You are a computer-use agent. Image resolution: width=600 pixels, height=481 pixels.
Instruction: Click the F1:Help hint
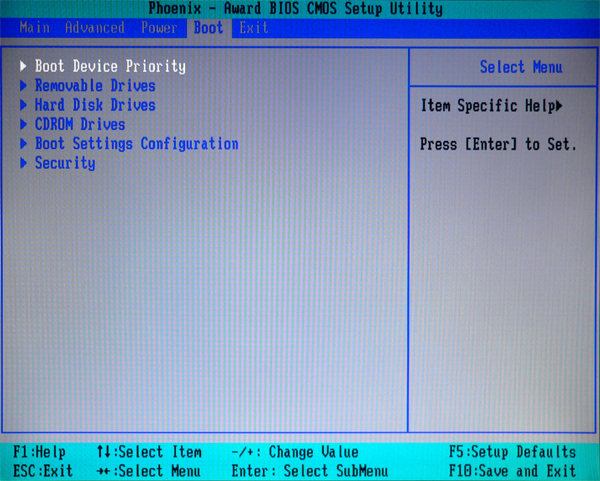(x=39, y=452)
